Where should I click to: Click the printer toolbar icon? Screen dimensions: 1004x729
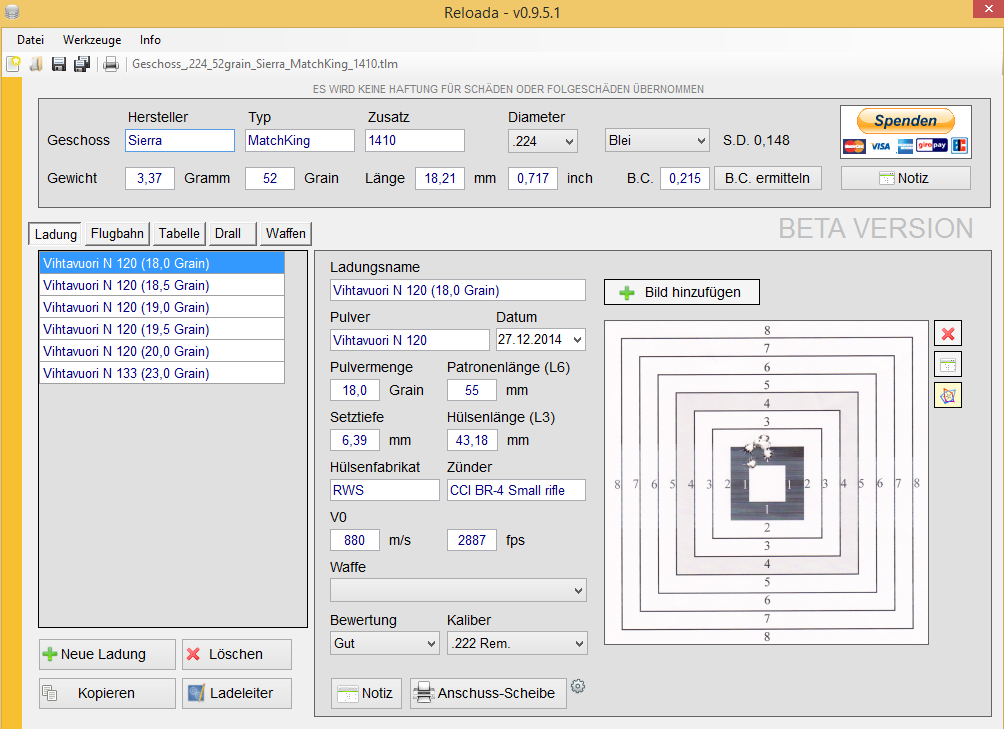click(111, 64)
